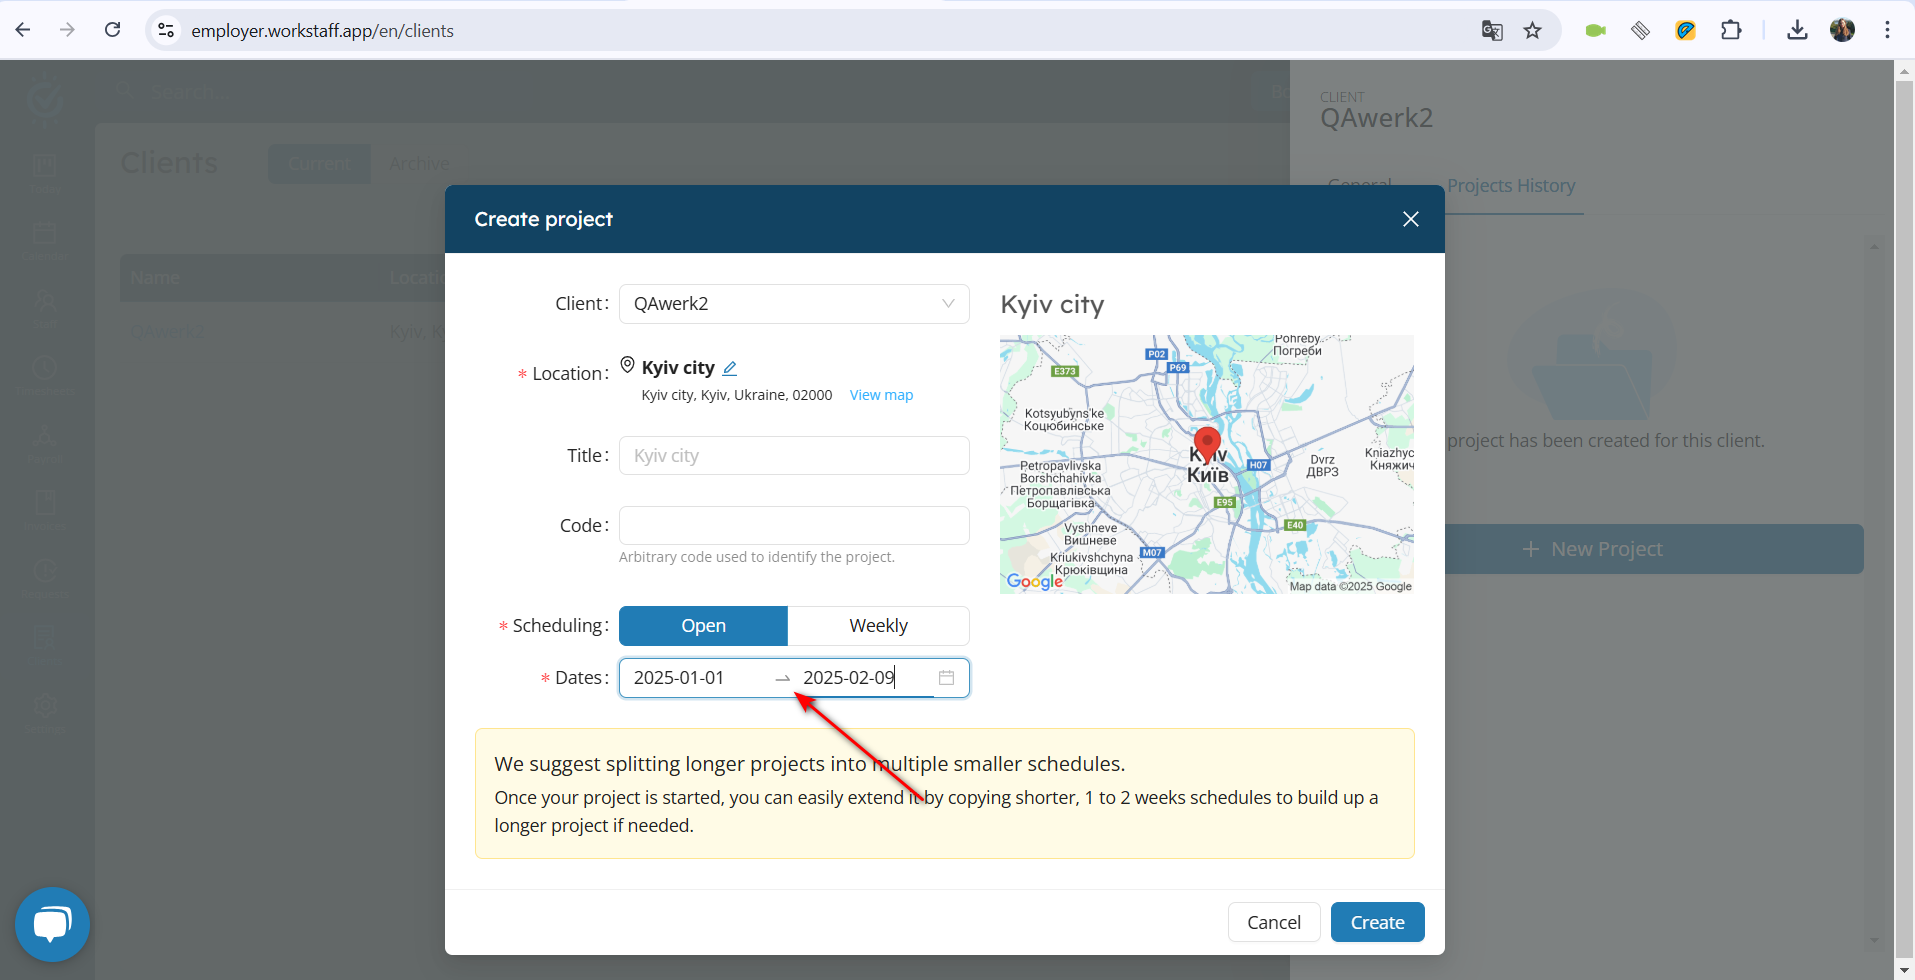Click the location pin icon beside Kyiv city
Viewport: 1915px width, 980px height.
click(627, 365)
